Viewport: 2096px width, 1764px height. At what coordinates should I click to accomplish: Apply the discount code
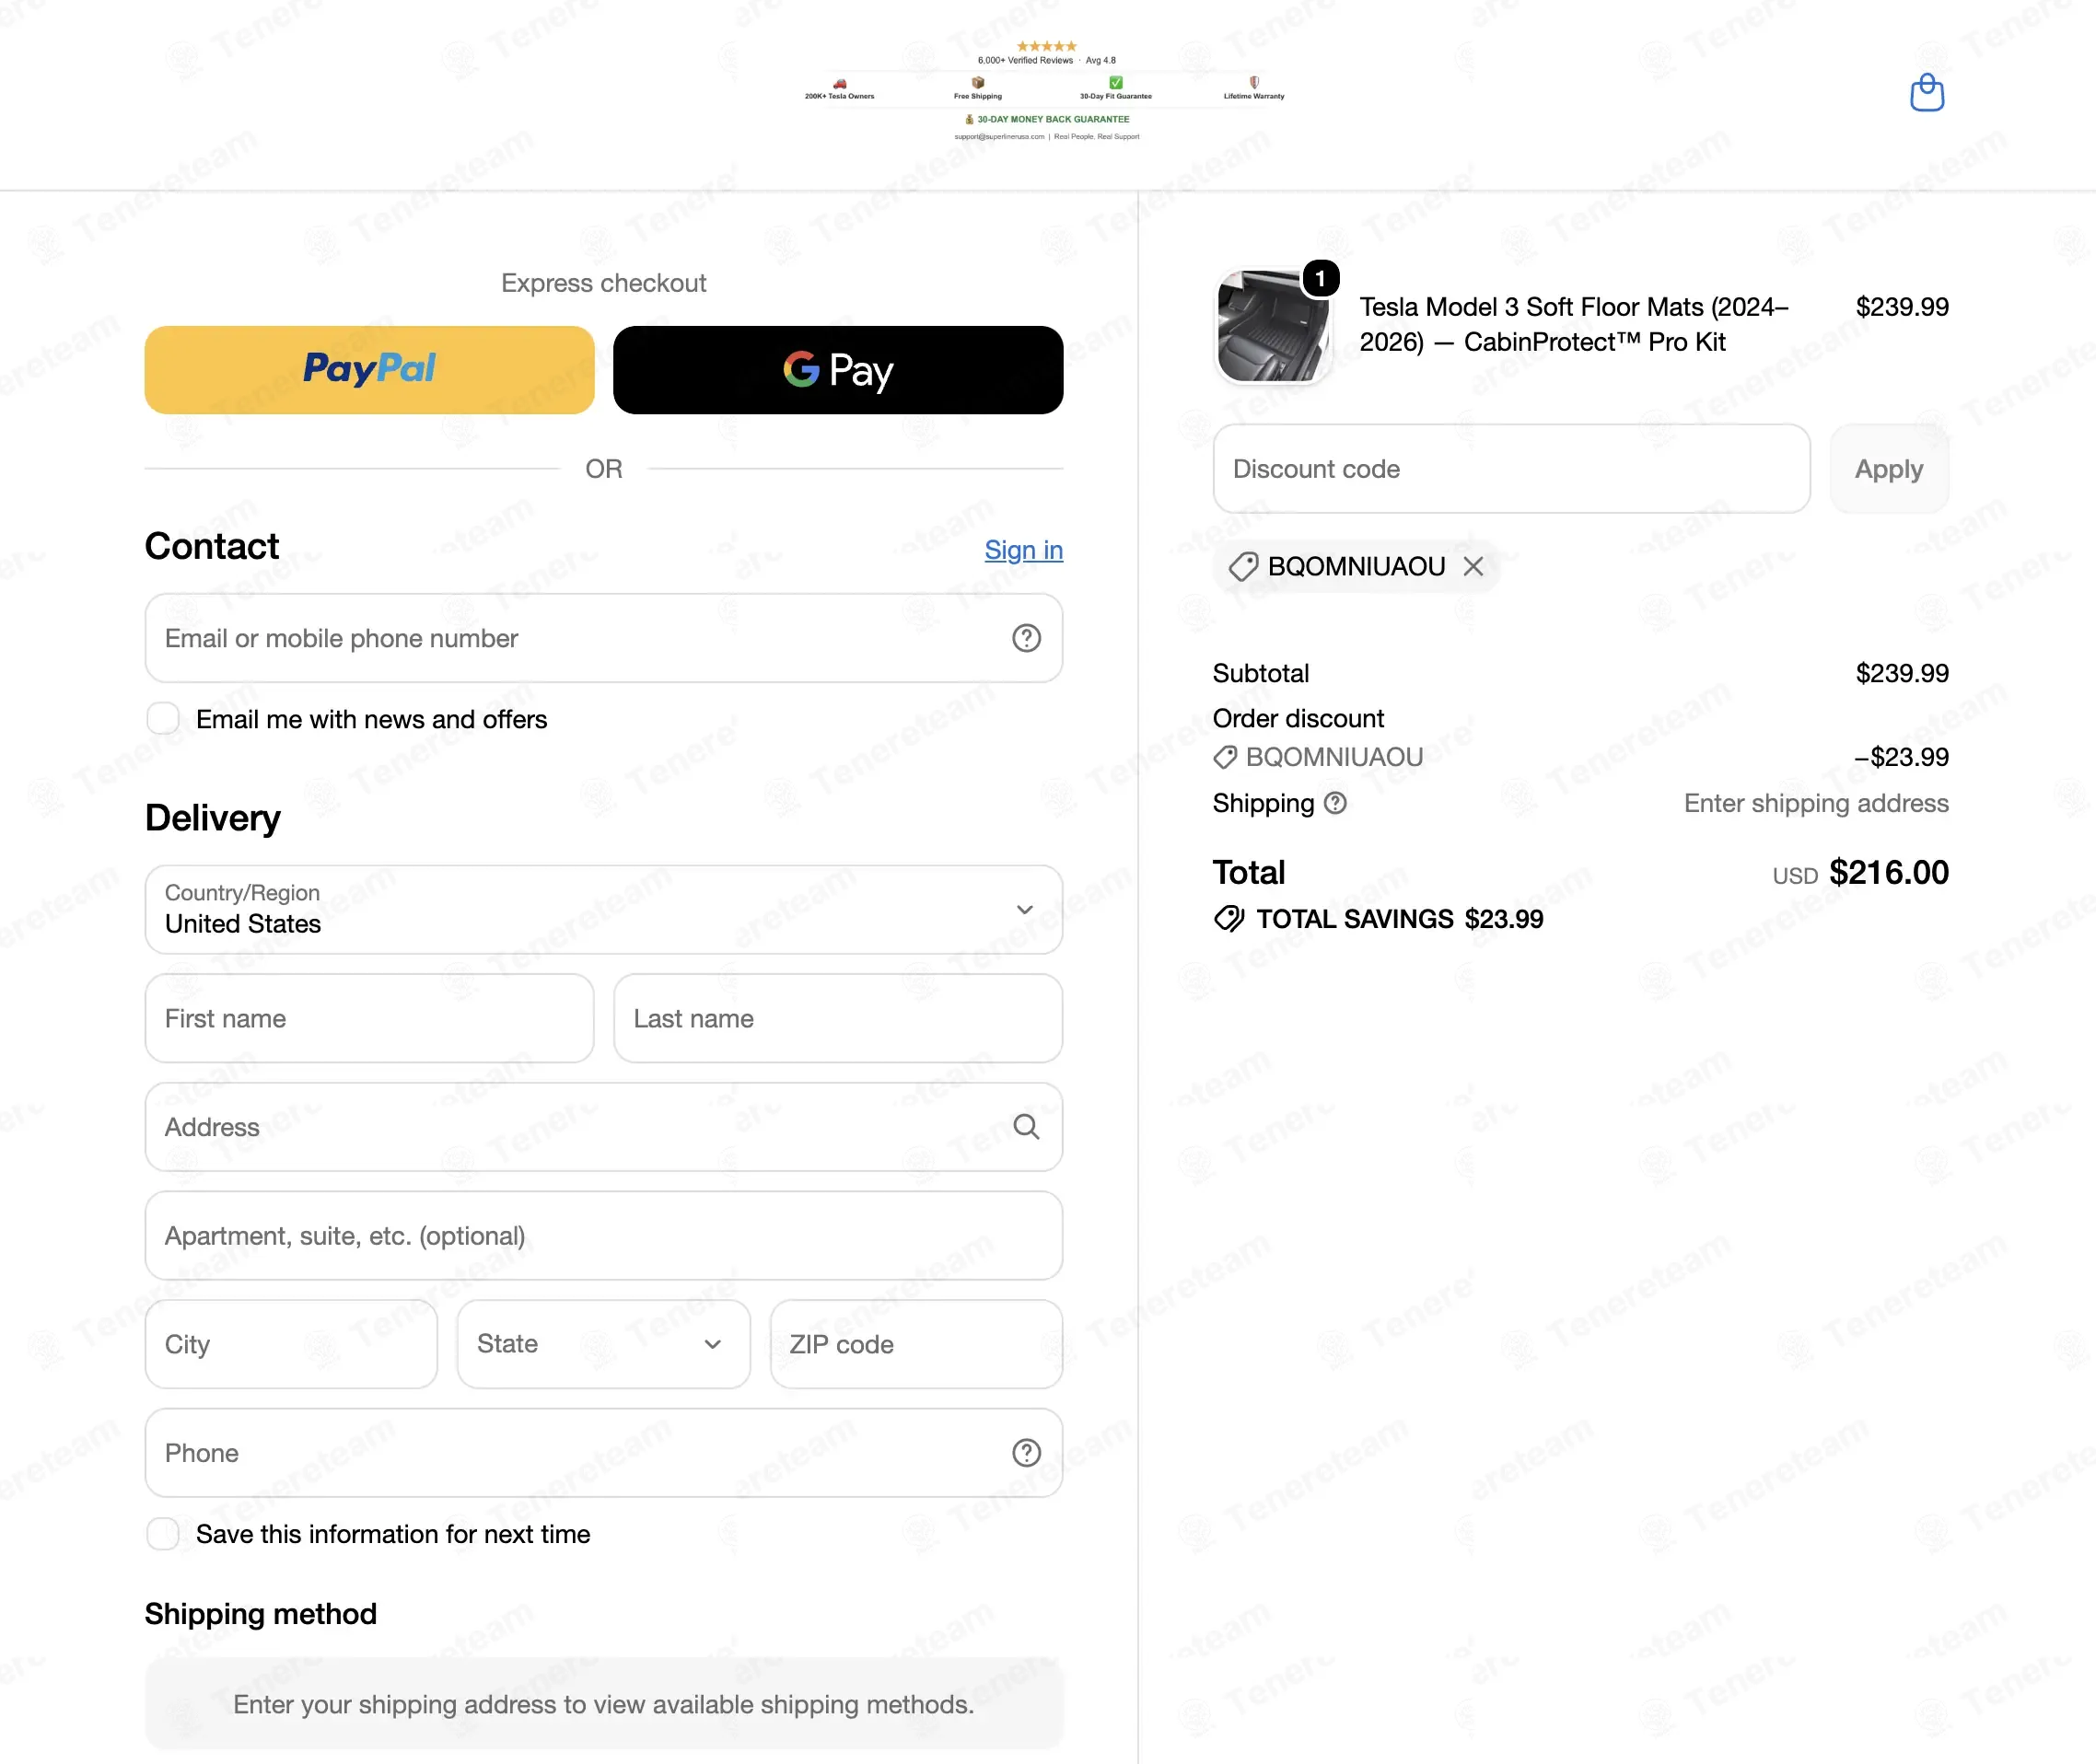tap(1888, 469)
